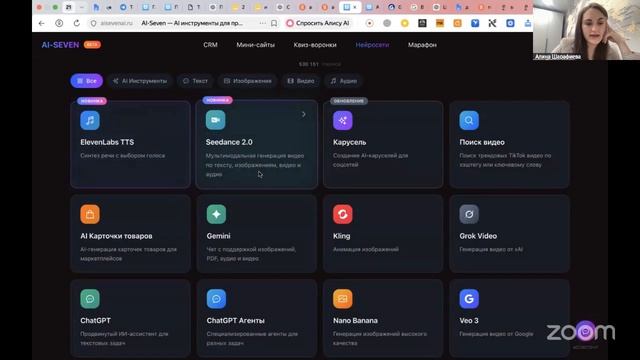Filter by Видео category
Image resolution: width=640 pixels, height=360 pixels.
coord(301,81)
